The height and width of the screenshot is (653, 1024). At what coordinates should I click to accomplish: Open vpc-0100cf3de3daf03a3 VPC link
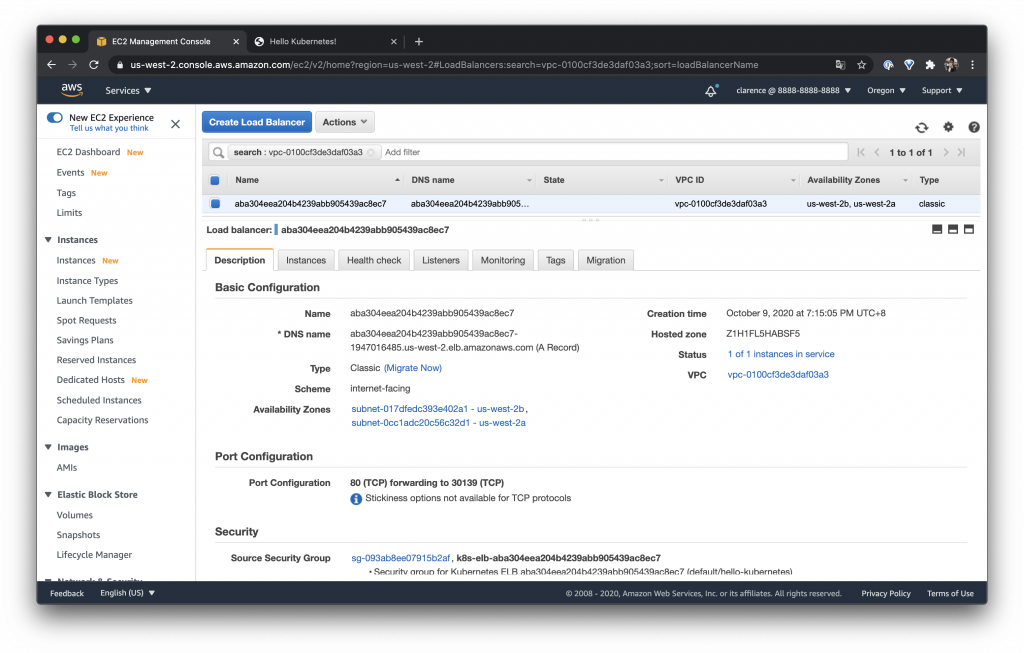pyautogui.click(x=778, y=375)
